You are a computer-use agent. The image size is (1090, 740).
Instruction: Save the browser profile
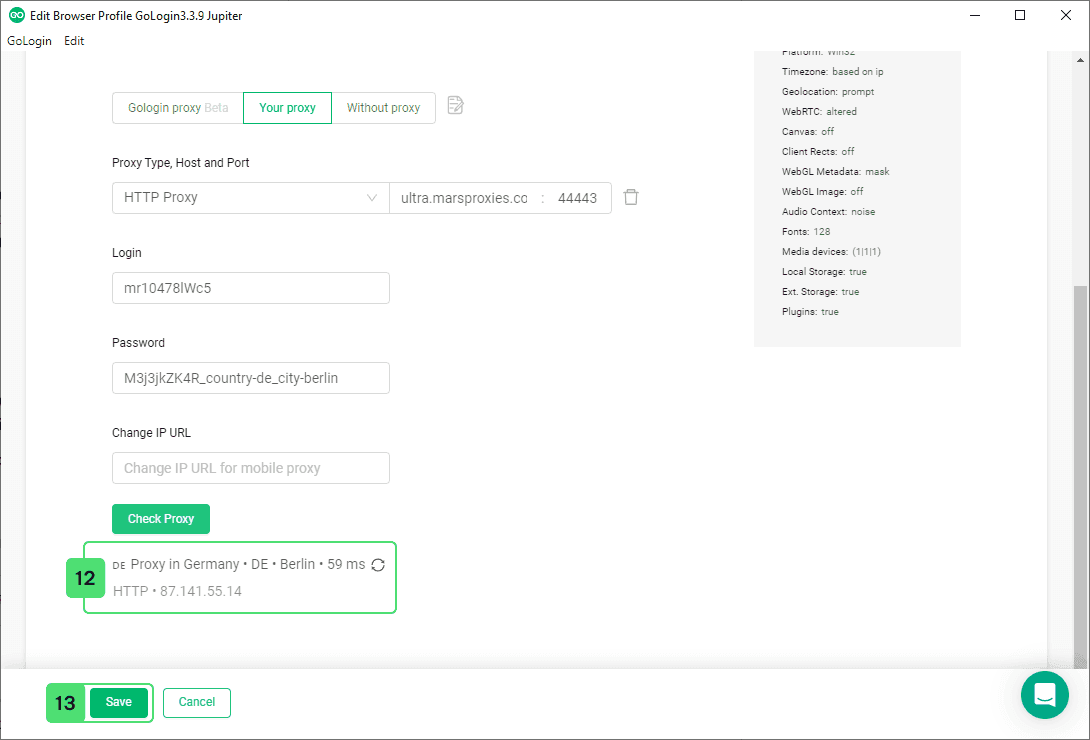point(118,702)
